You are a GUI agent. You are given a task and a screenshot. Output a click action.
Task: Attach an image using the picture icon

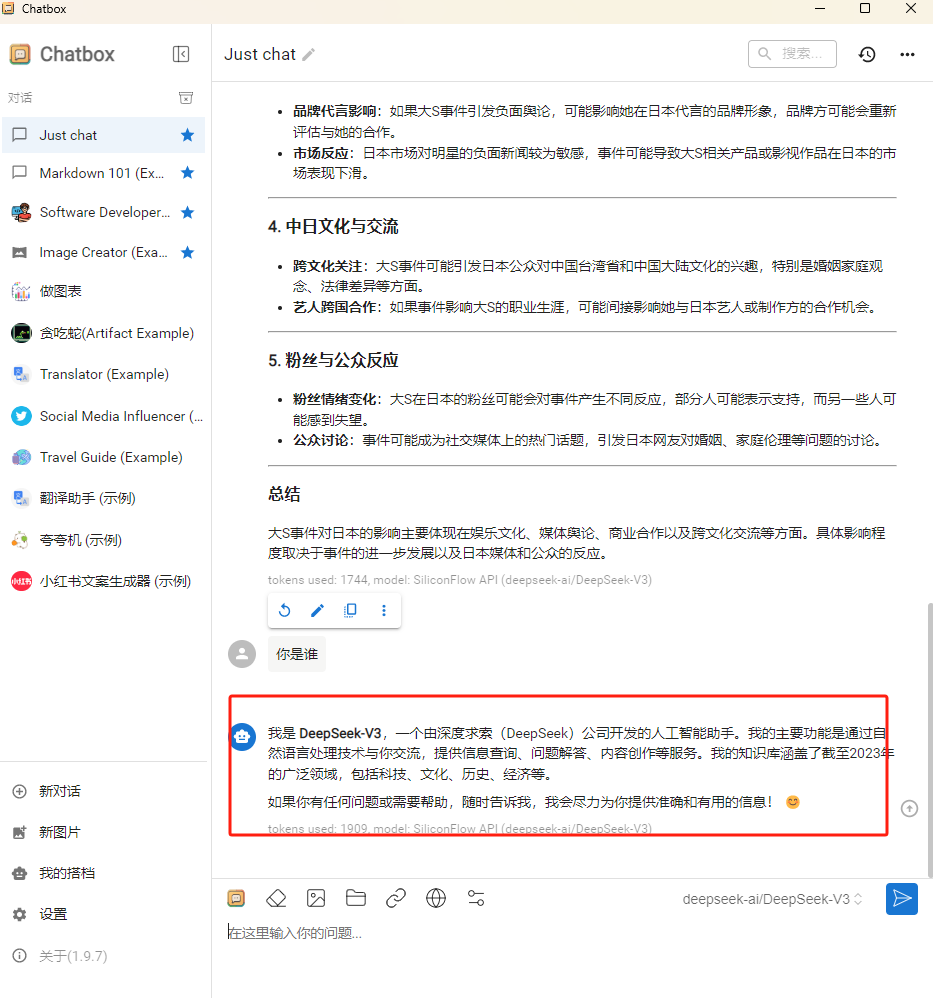coord(316,898)
